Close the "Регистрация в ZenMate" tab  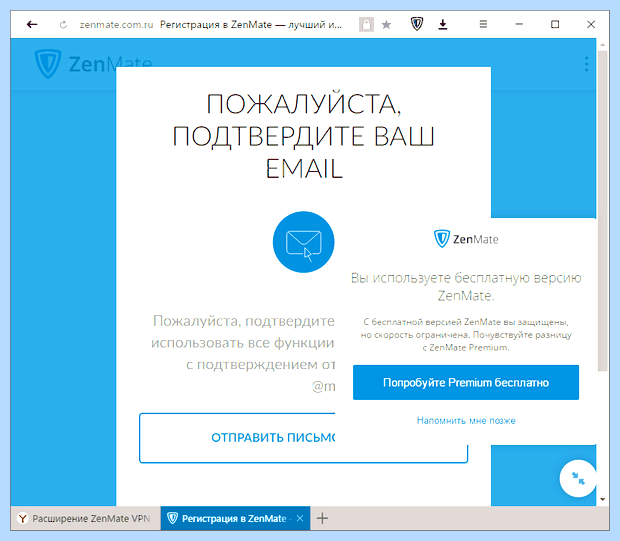click(x=300, y=518)
